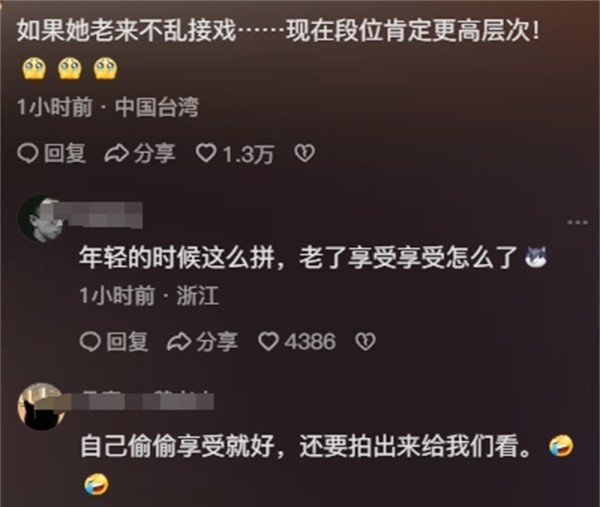
Task: Click laughing emoji after 给我们看
Action: click(x=561, y=446)
